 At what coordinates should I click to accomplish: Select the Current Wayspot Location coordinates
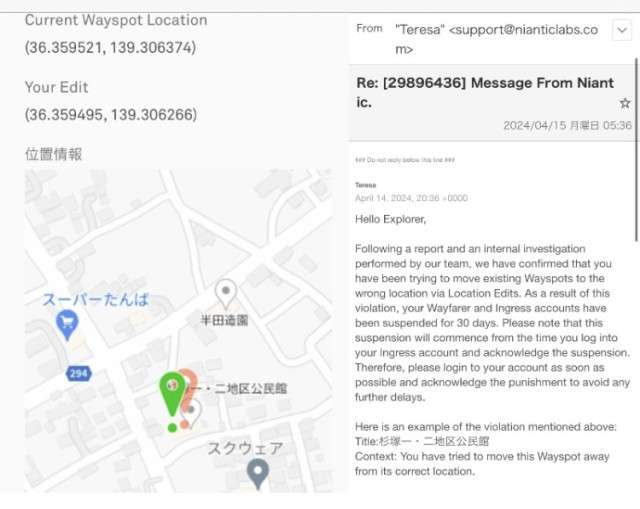[110, 48]
